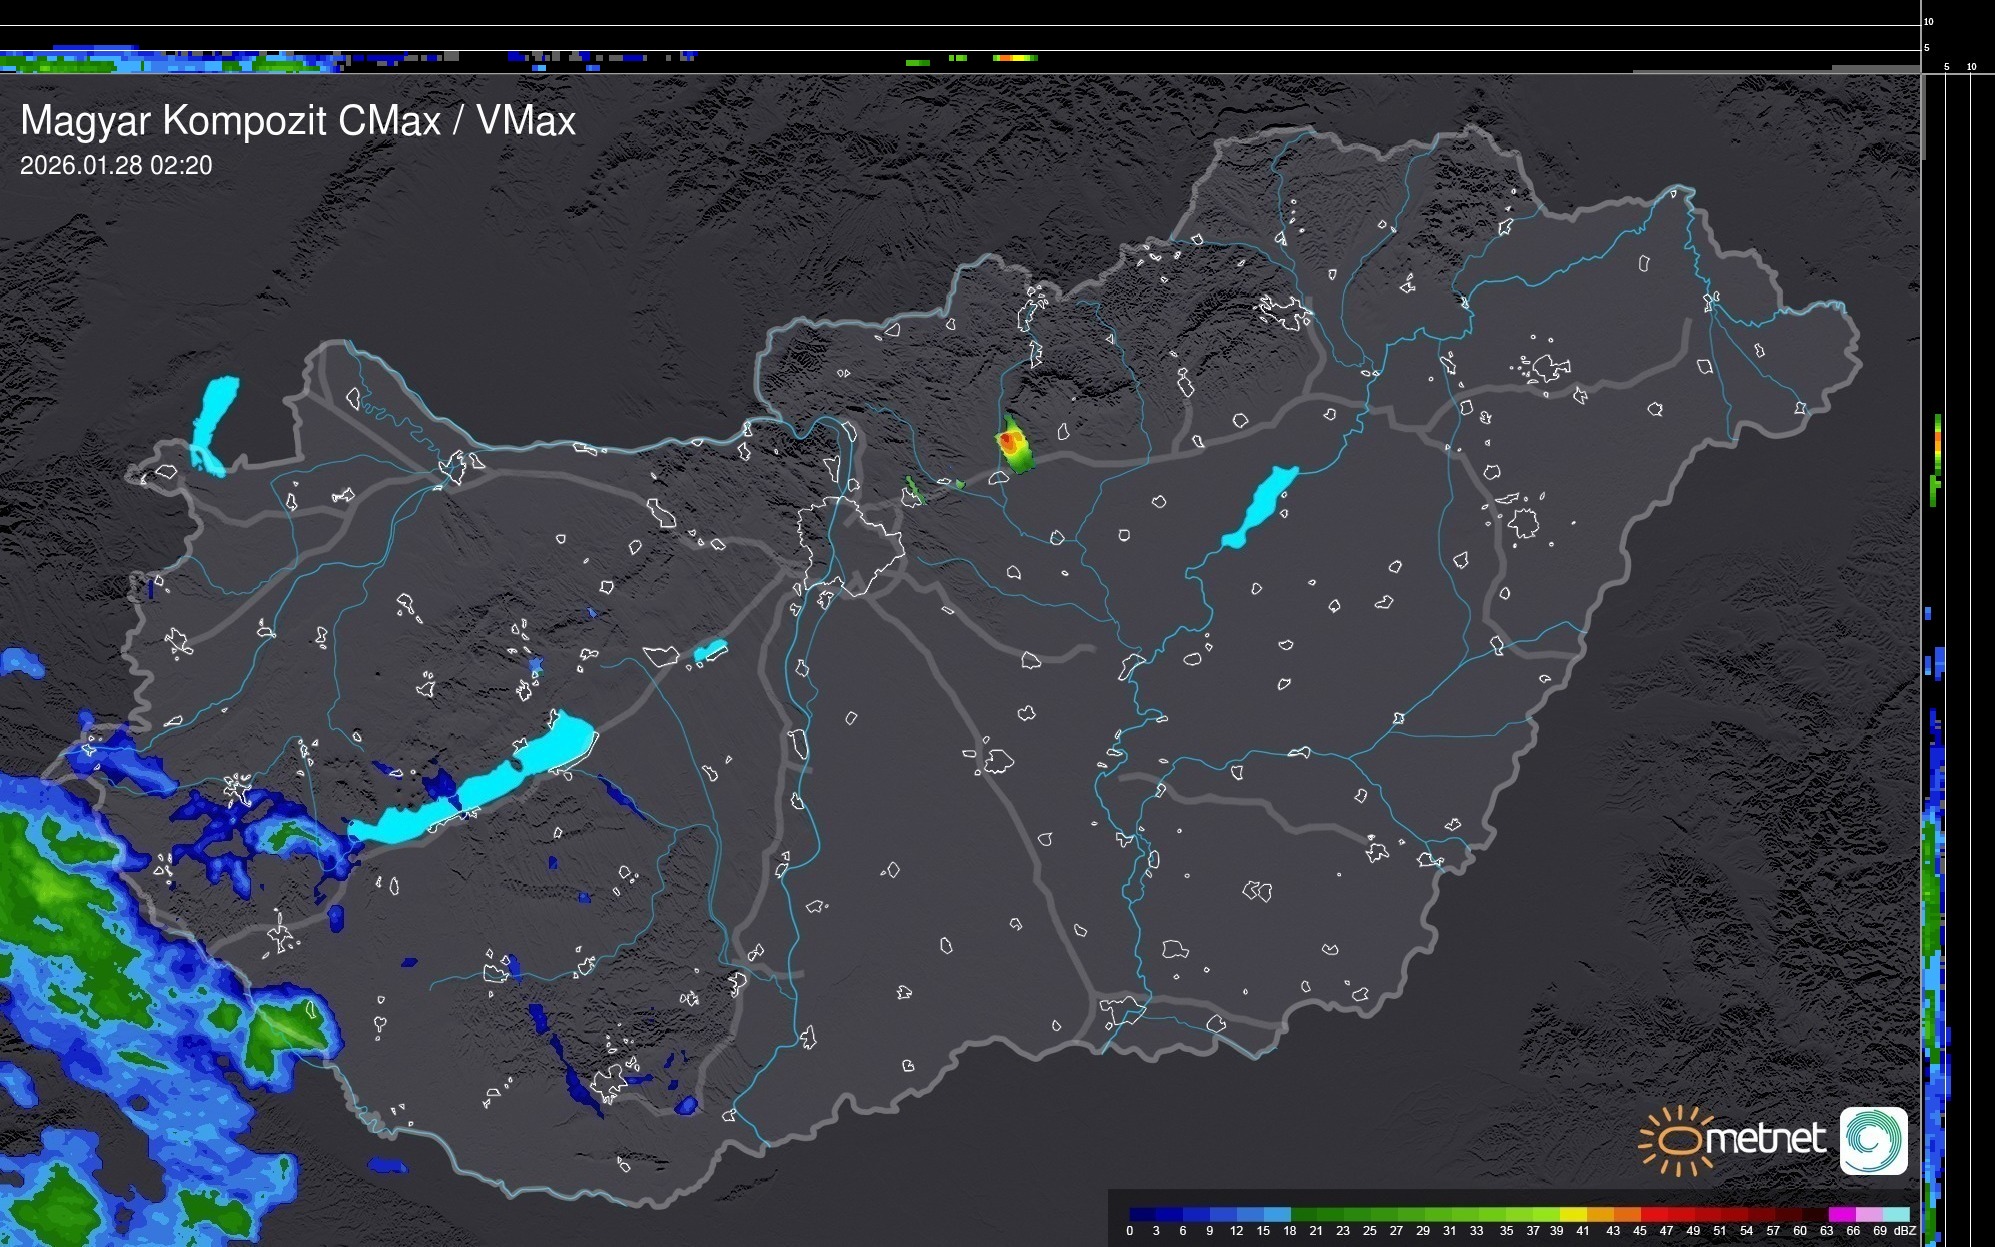Choose the light blue 15 dBZ swatch
This screenshot has height=1247, width=1995.
[x=1277, y=1214]
